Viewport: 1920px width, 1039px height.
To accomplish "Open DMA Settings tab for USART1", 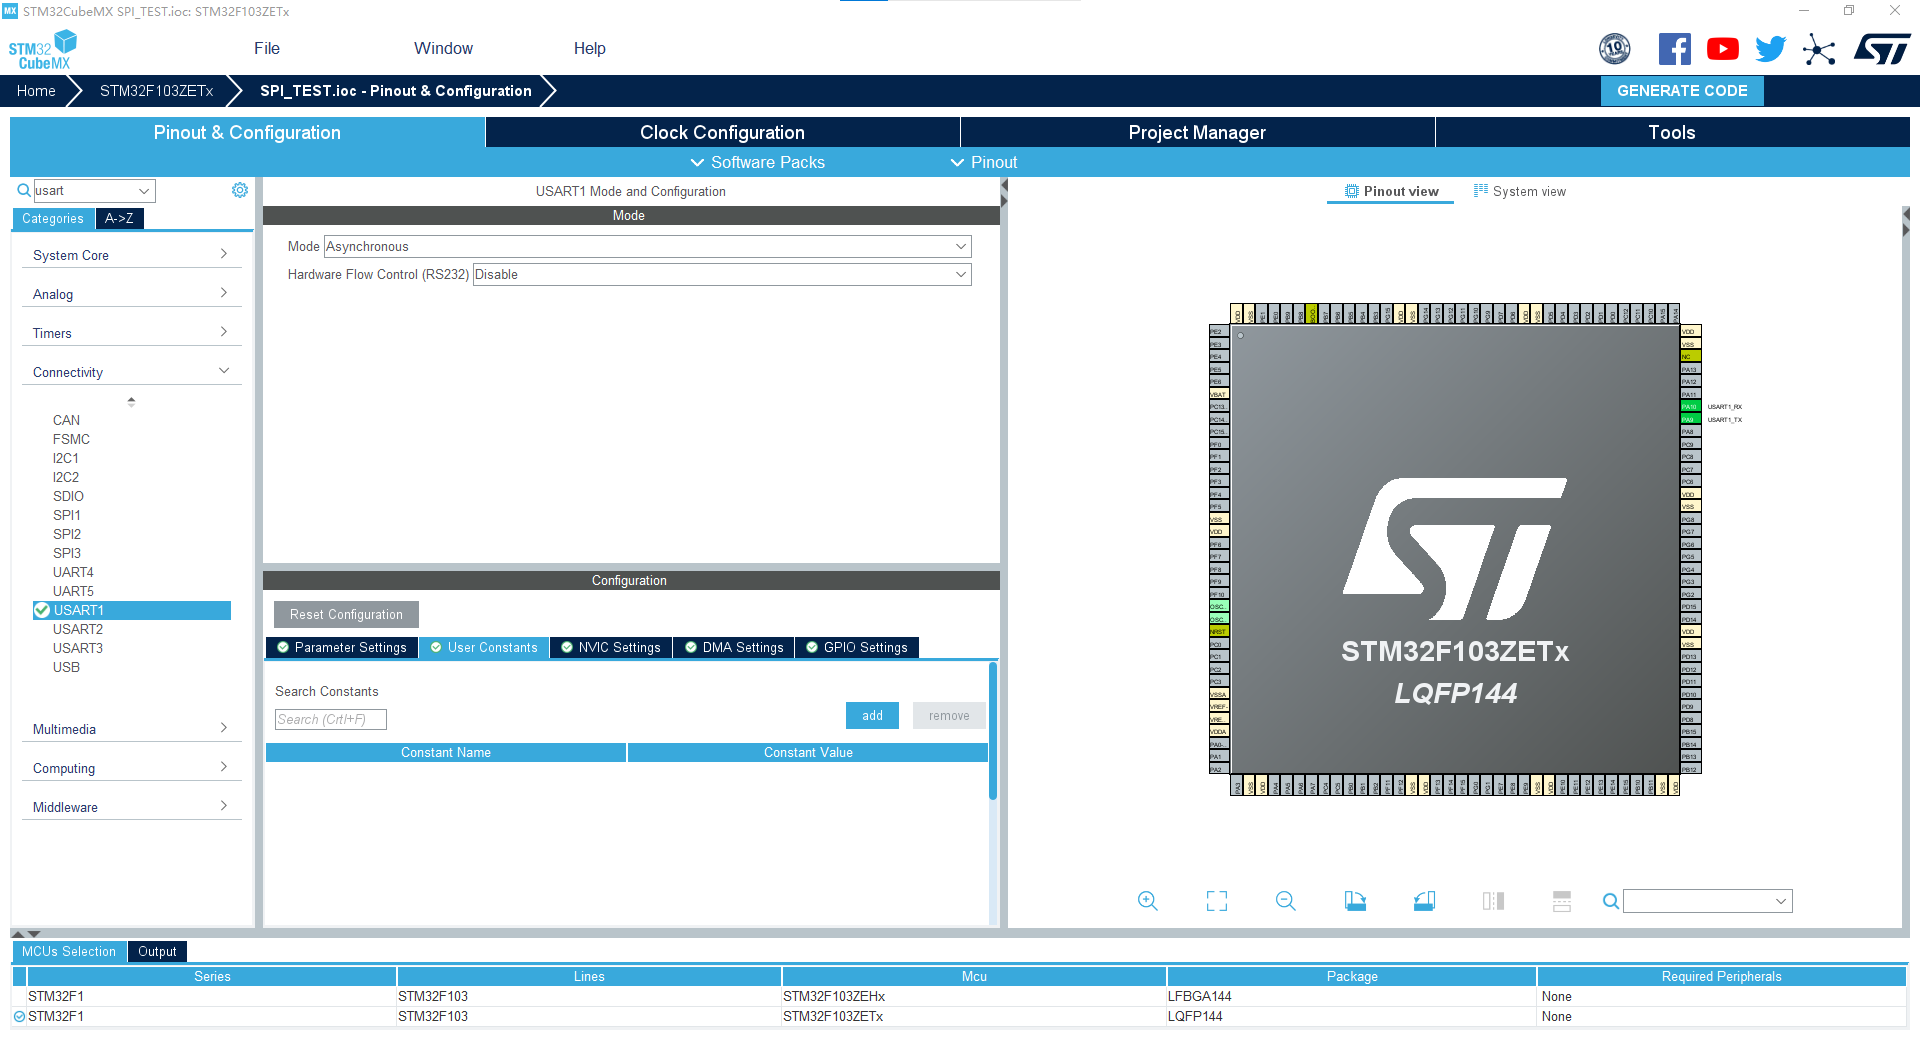I will (733, 647).
